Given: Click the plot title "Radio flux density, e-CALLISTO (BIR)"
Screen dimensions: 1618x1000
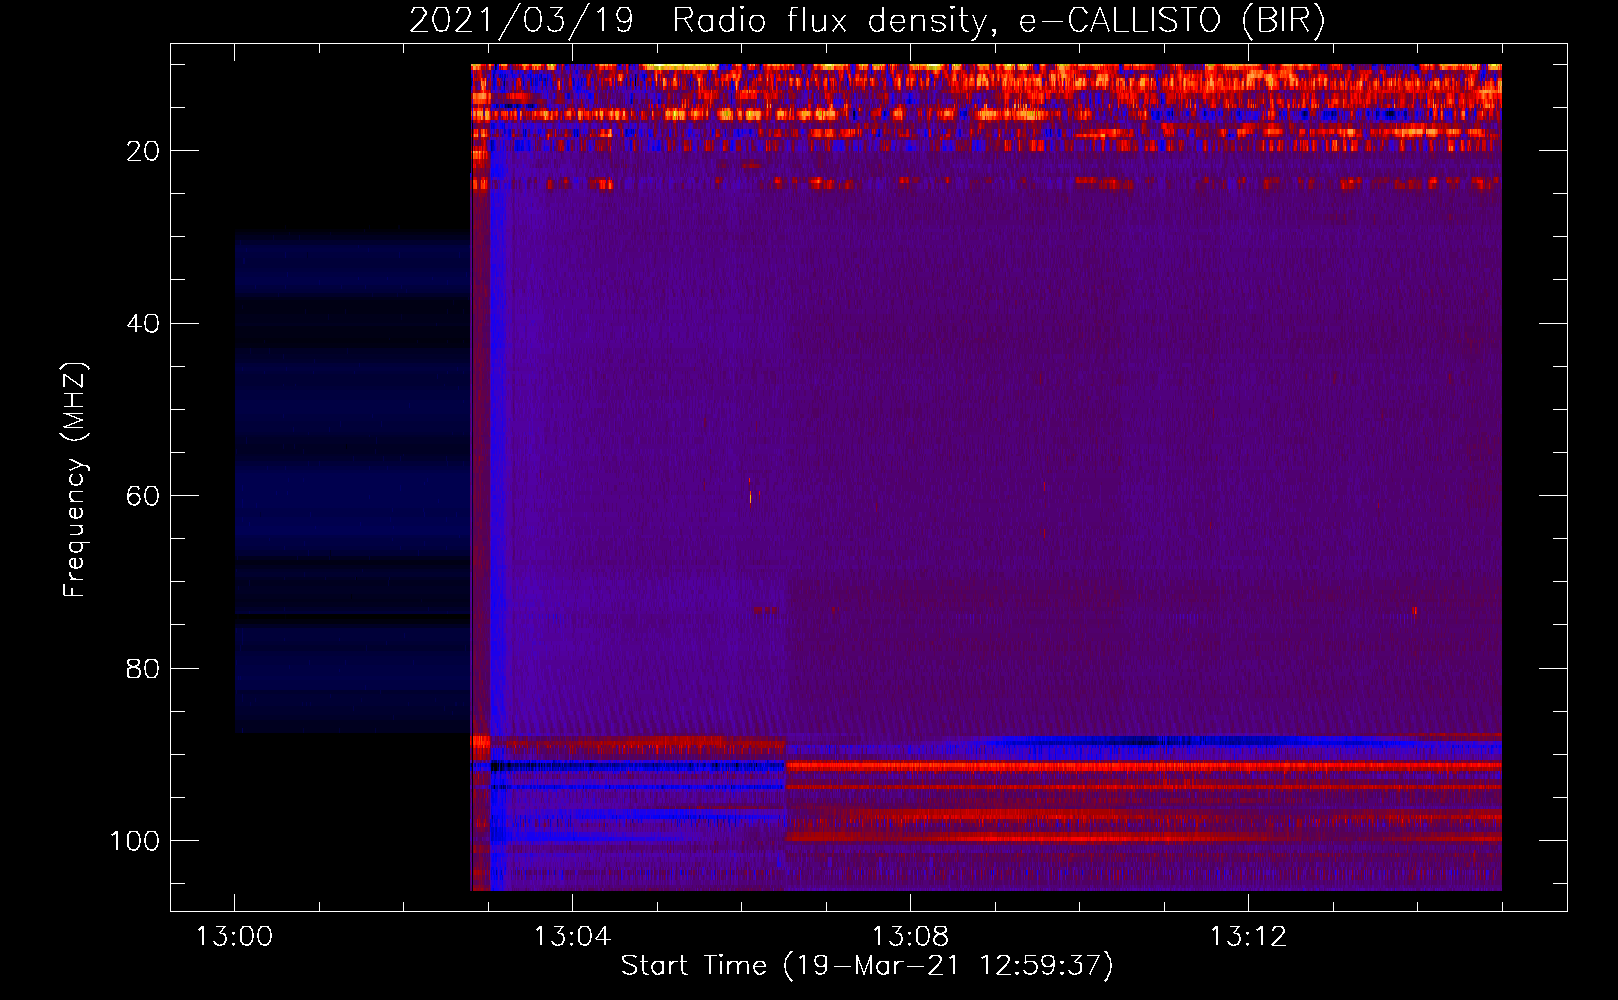Looking at the screenshot, I should point(998,20).
